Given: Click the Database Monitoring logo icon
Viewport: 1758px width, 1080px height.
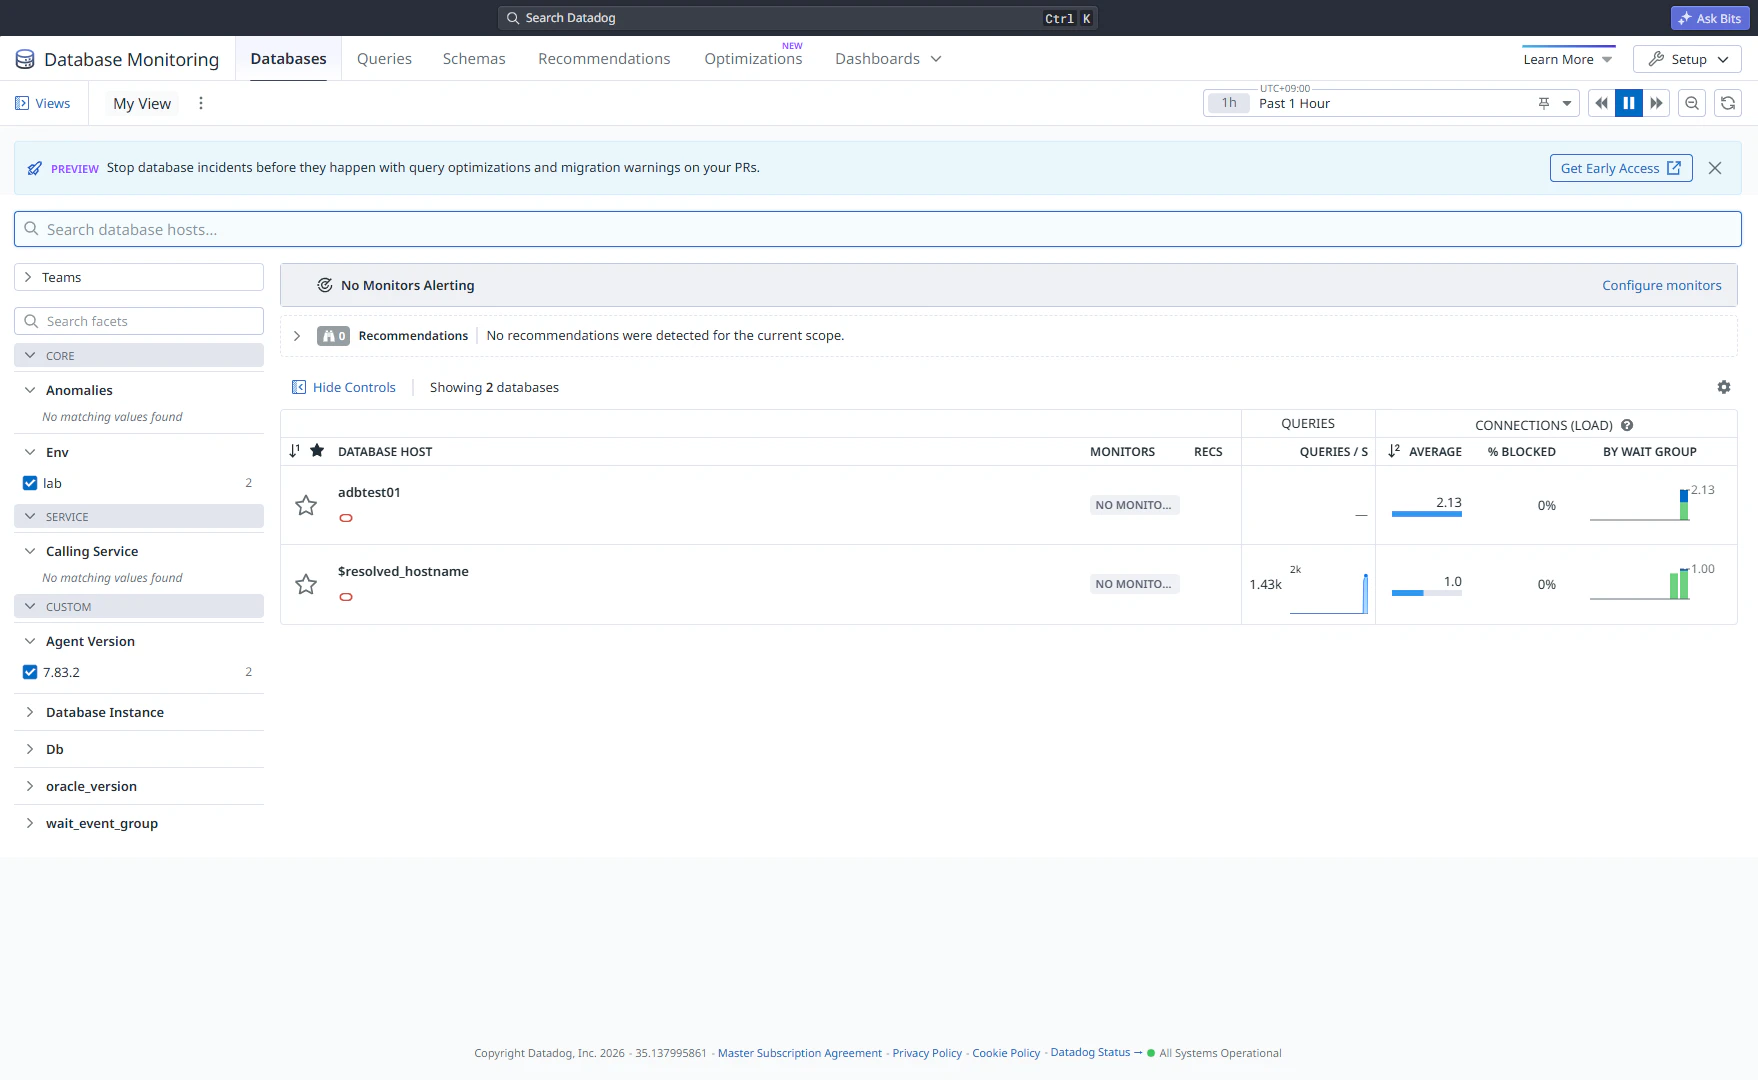Looking at the screenshot, I should click(25, 60).
